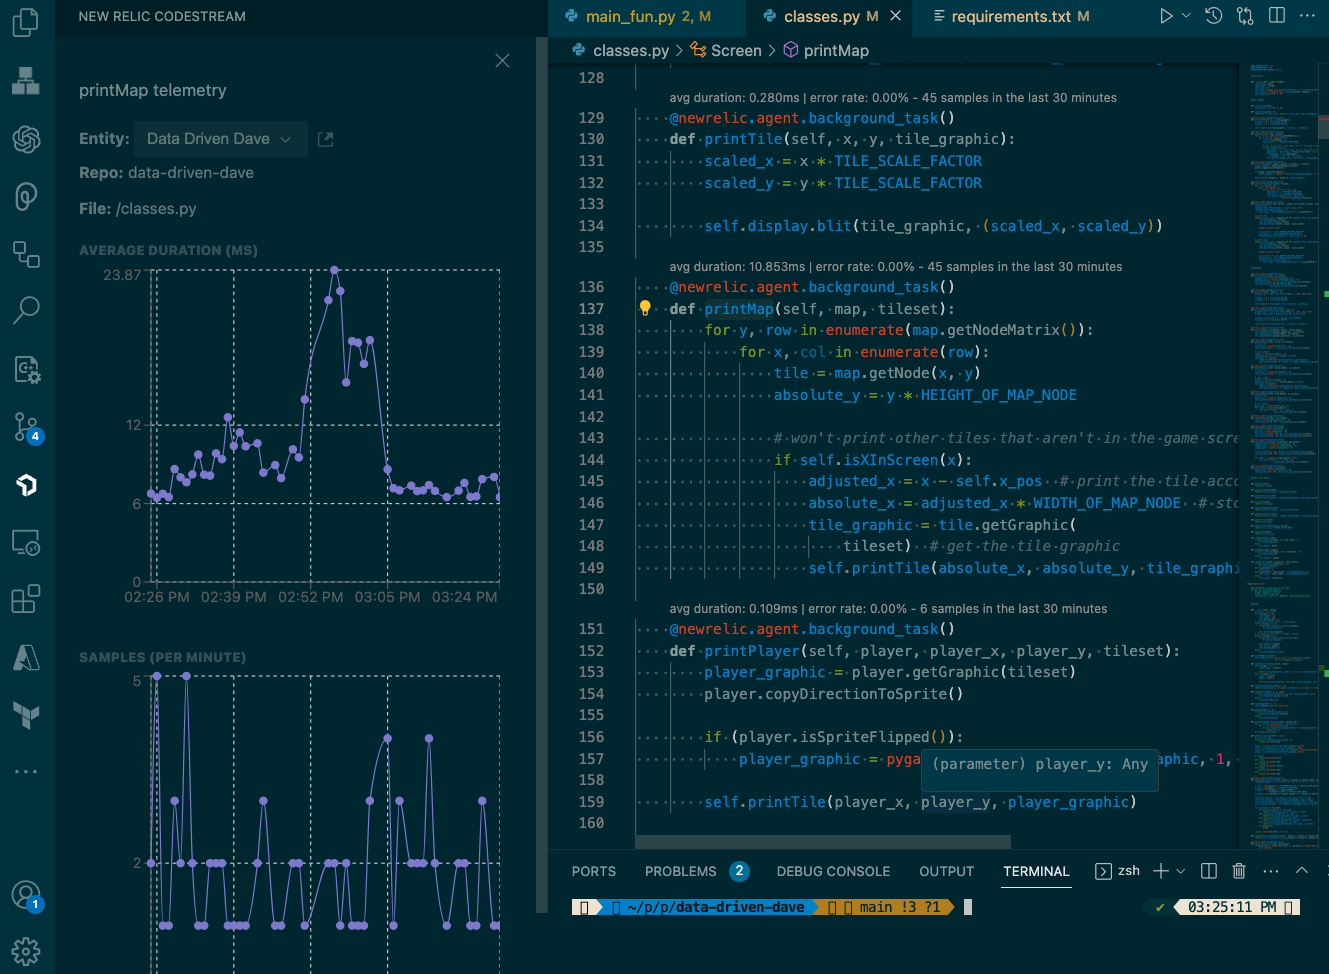The width and height of the screenshot is (1329, 974).
Task: Click the Terraform icon in activity bar
Action: click(26, 714)
